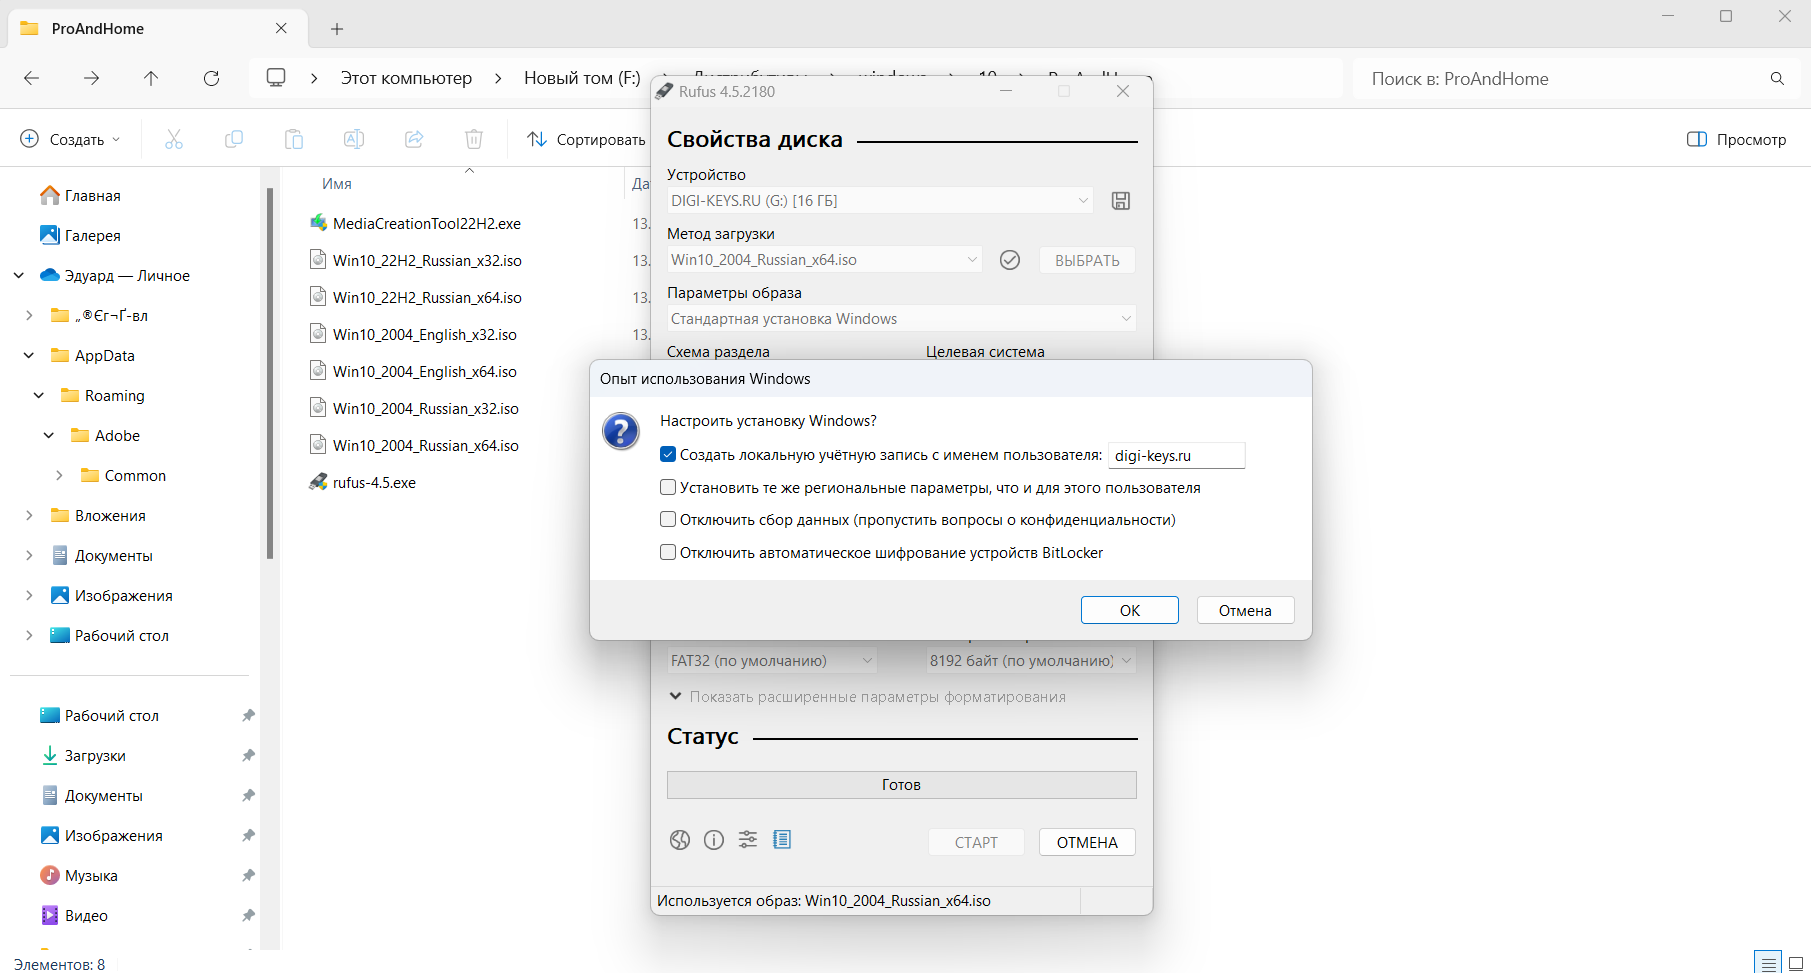Screen dimensions: 1811x973
Task: Click the username field digi-keys.ru
Action: point(1176,456)
